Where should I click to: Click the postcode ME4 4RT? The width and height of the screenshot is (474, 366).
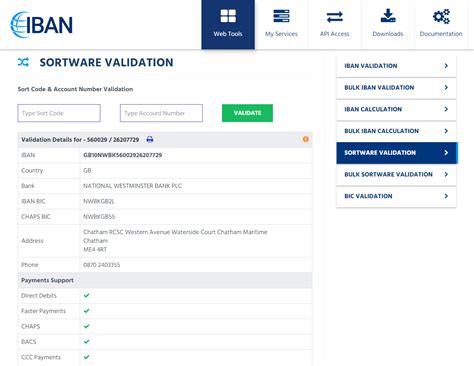click(95, 249)
